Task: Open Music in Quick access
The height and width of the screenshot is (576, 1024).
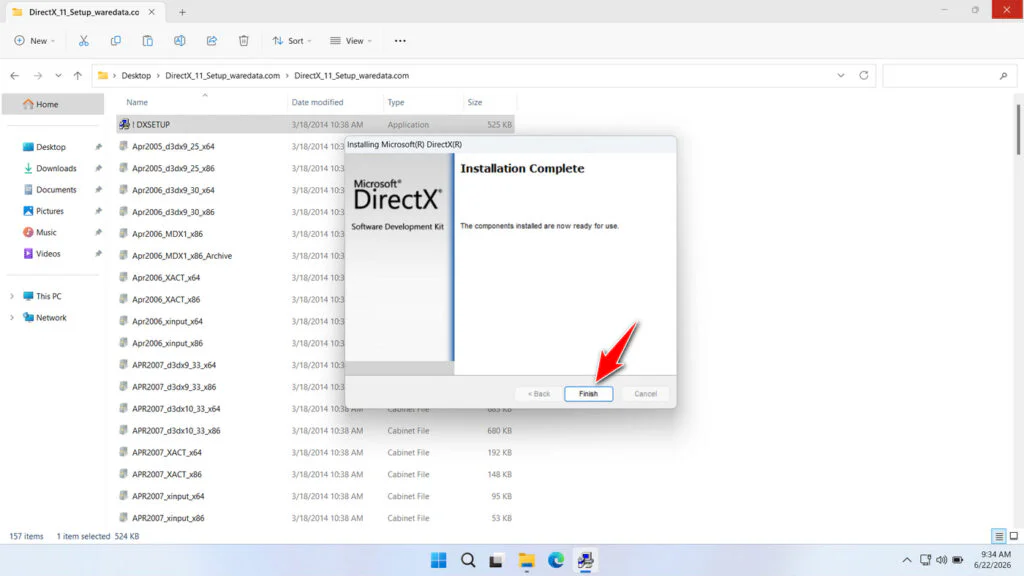Action: pyautogui.click(x=46, y=232)
